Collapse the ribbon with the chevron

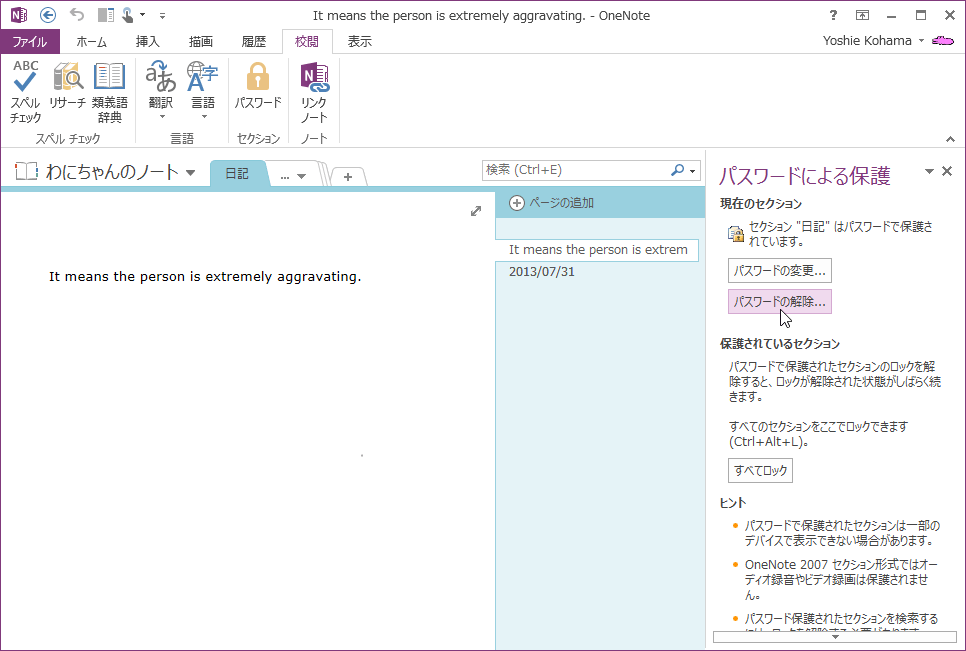click(x=951, y=140)
